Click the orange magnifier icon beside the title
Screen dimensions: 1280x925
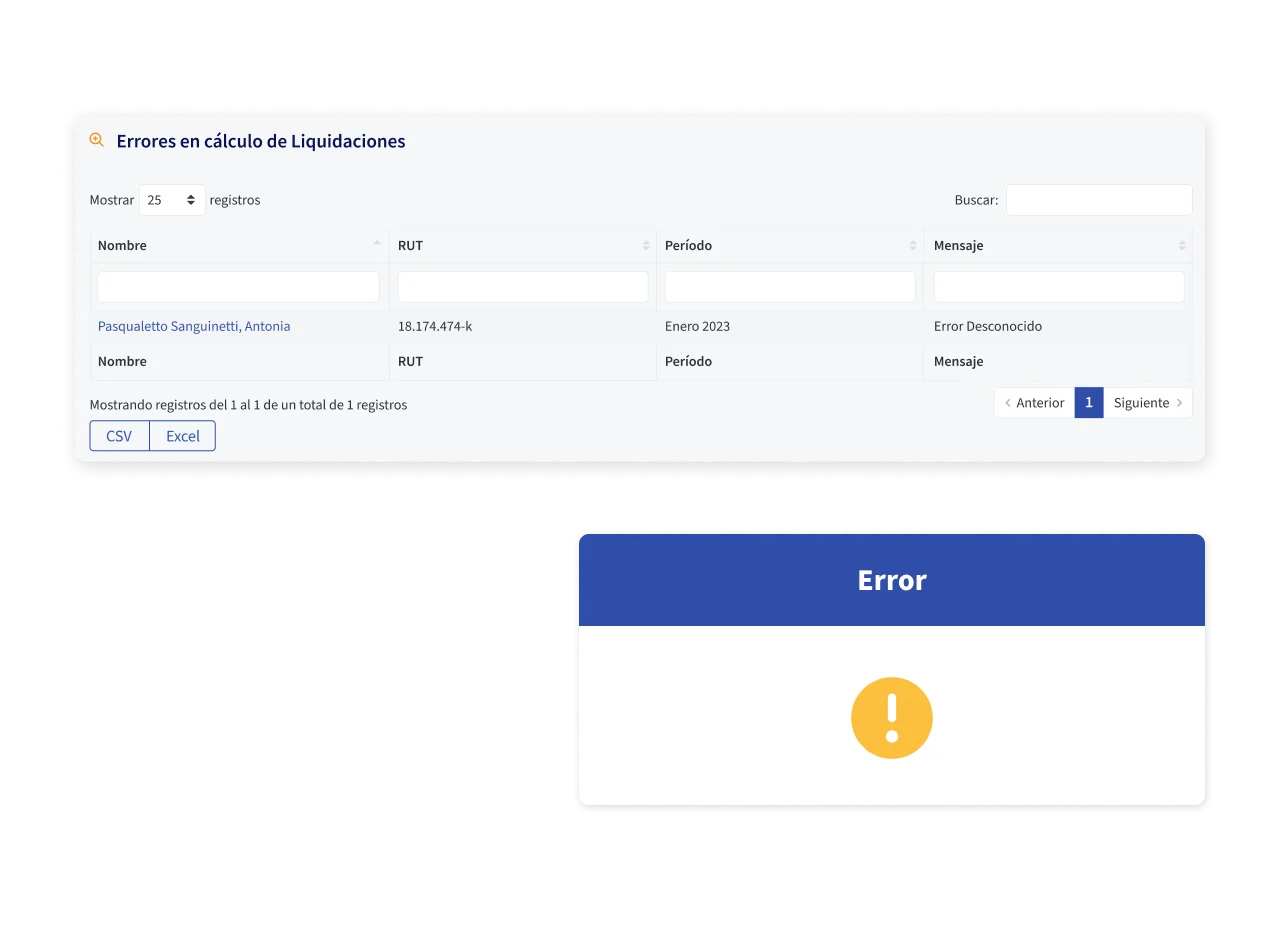click(x=97, y=140)
